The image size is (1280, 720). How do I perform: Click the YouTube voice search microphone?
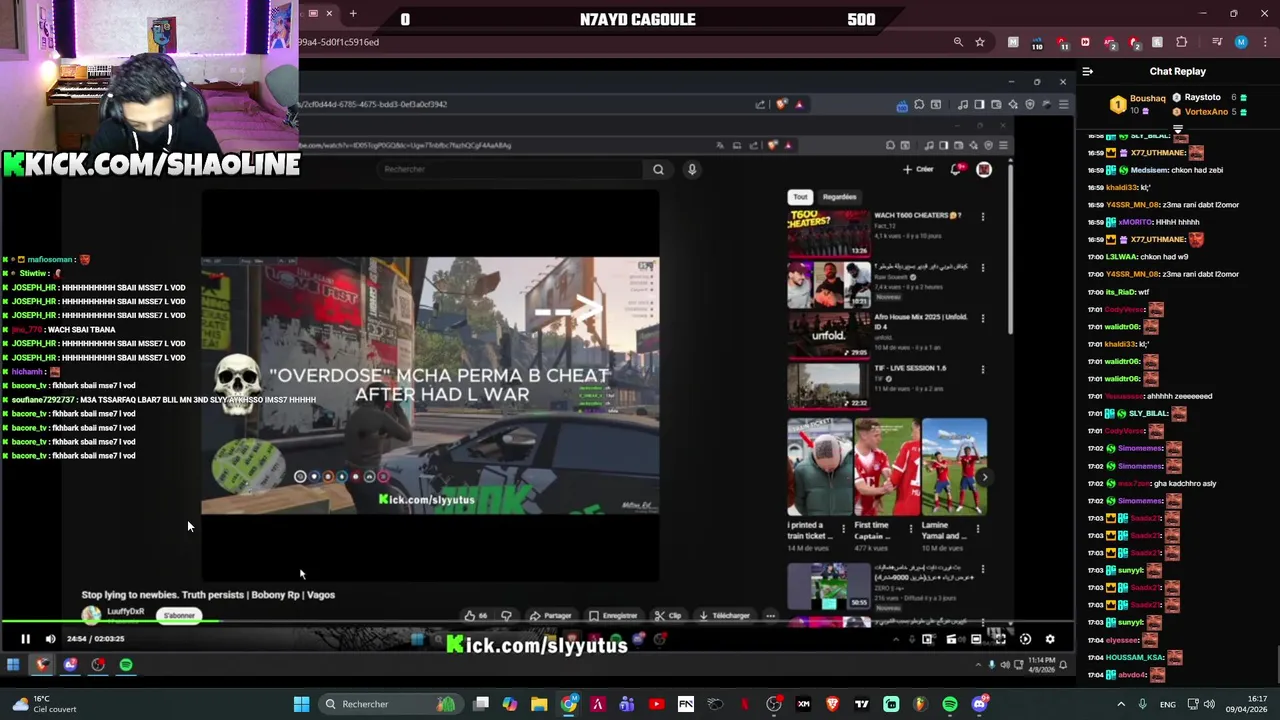click(x=691, y=169)
